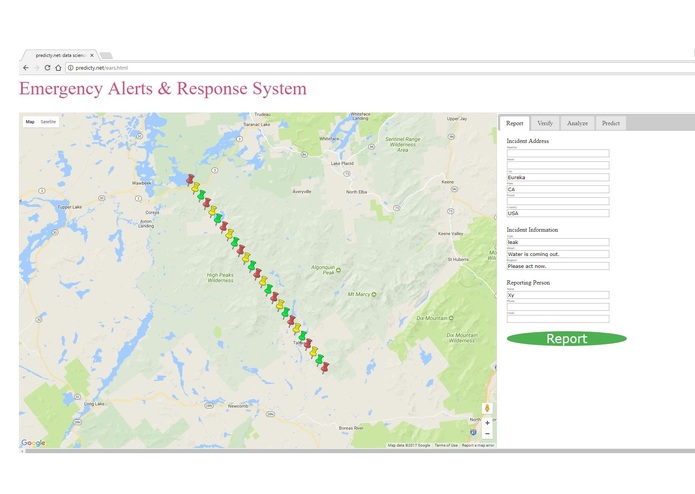
Task: Click the Long Lake map label
Action: tap(94, 404)
